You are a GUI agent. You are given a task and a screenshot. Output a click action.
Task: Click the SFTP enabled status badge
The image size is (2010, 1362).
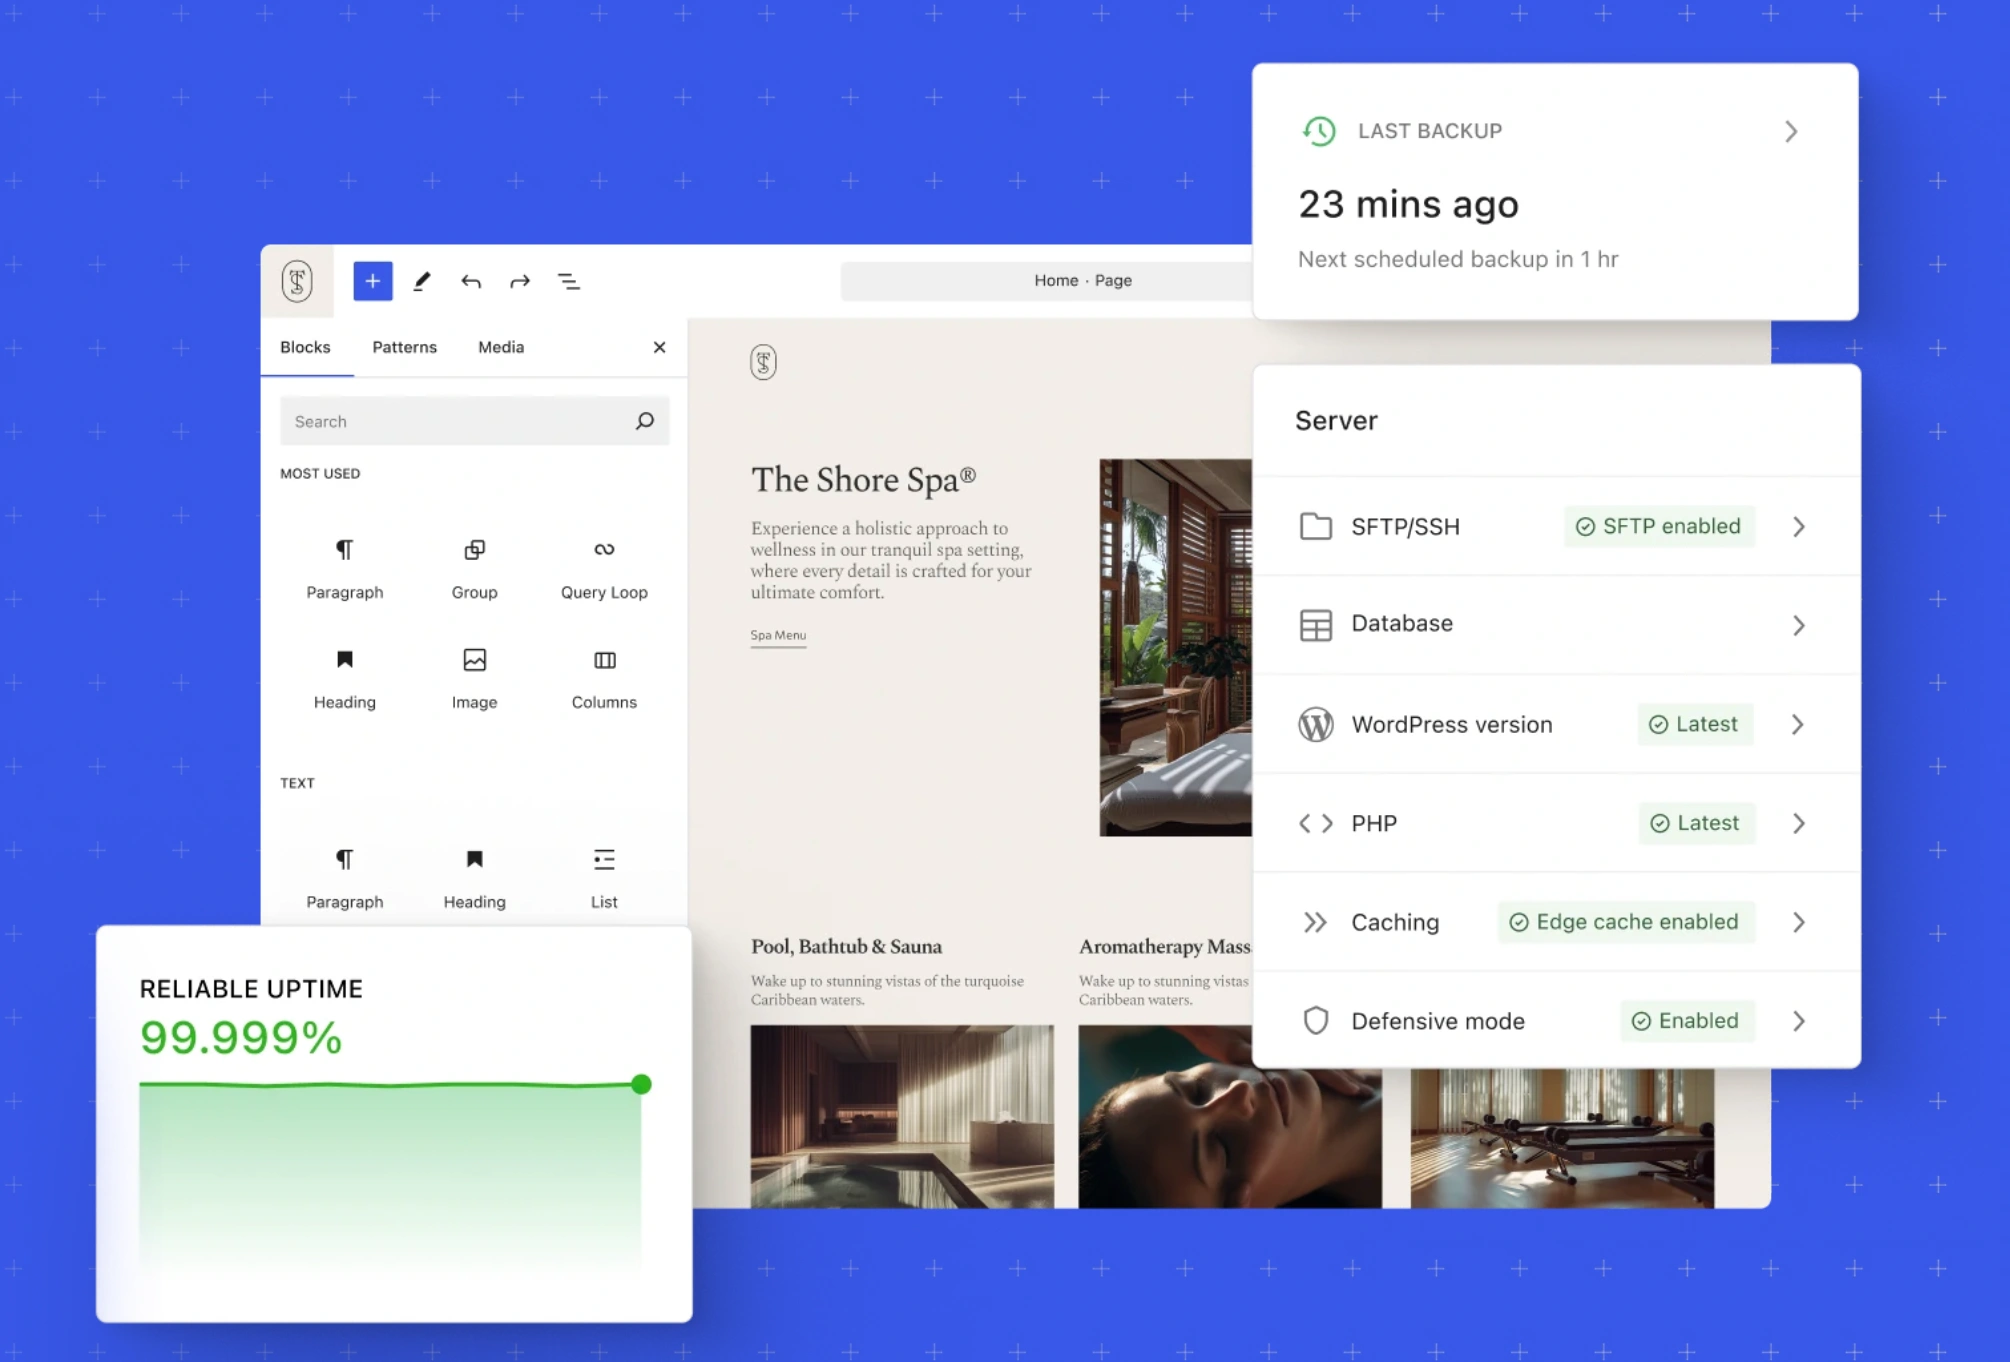[1658, 526]
